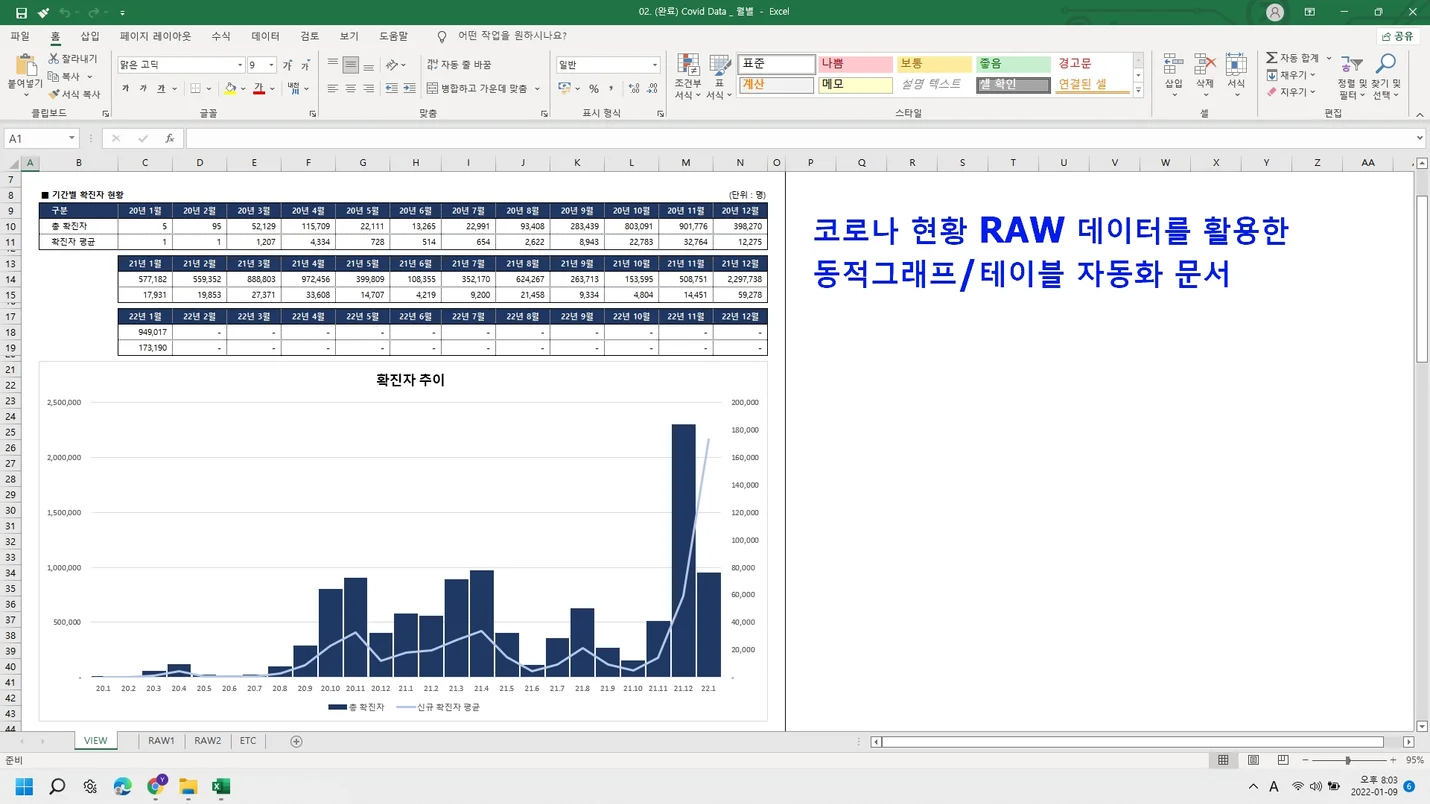The height and width of the screenshot is (804, 1430).
Task: Open Windows Start menu on the taskbar
Action: 24,787
